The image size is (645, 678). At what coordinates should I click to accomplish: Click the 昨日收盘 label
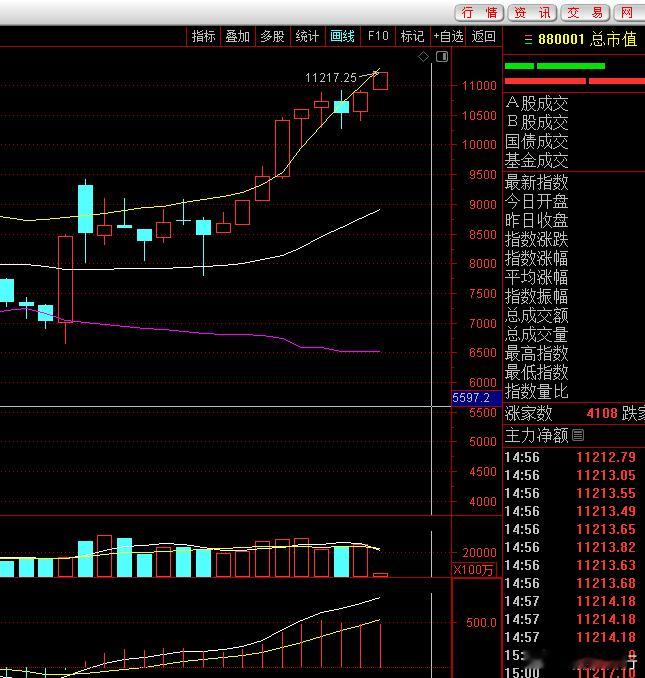click(536, 221)
